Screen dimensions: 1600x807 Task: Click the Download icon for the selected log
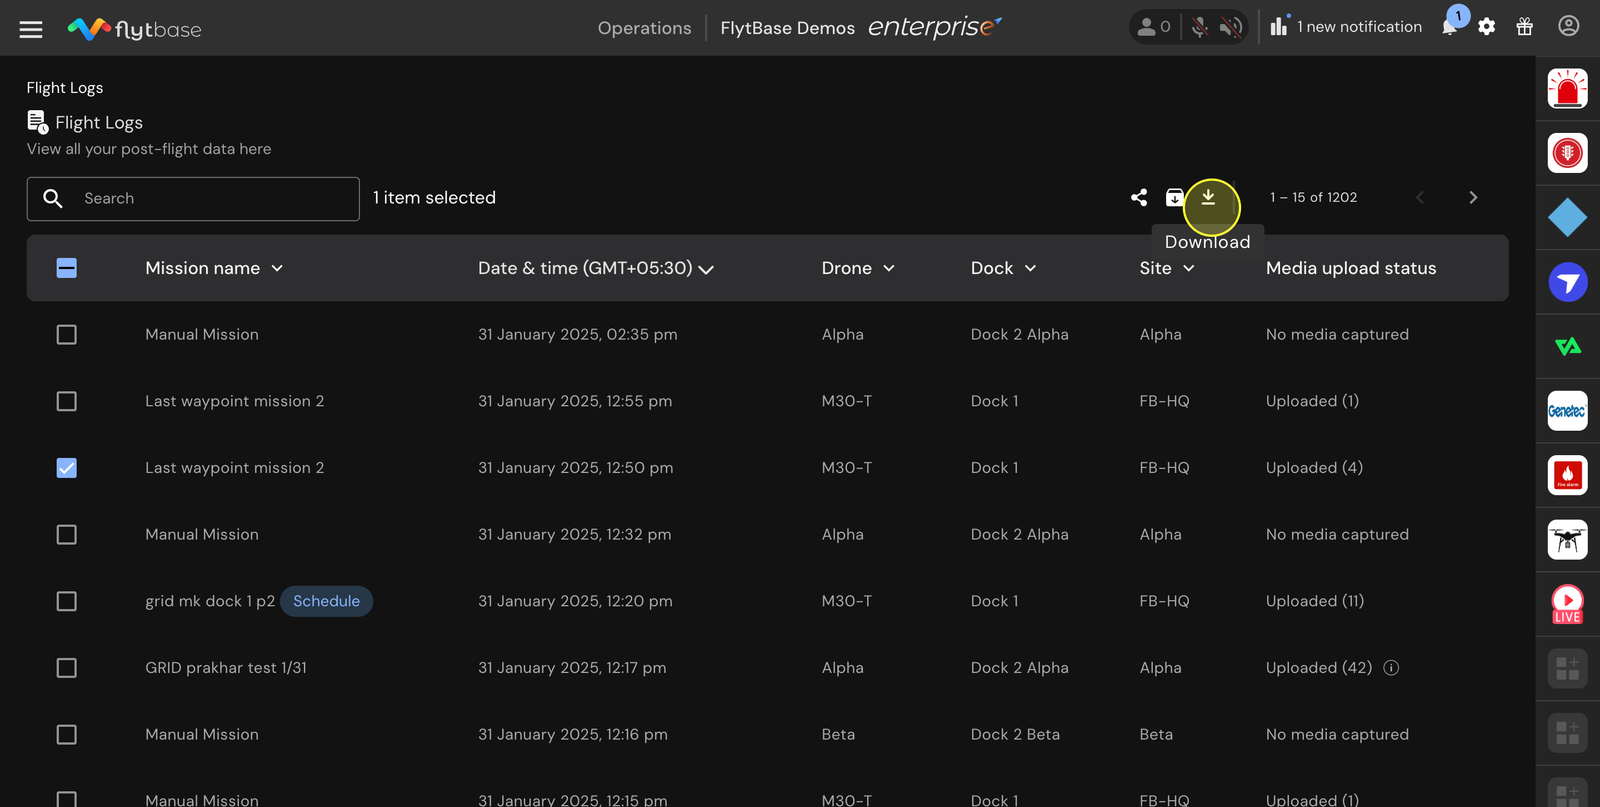coord(1208,198)
